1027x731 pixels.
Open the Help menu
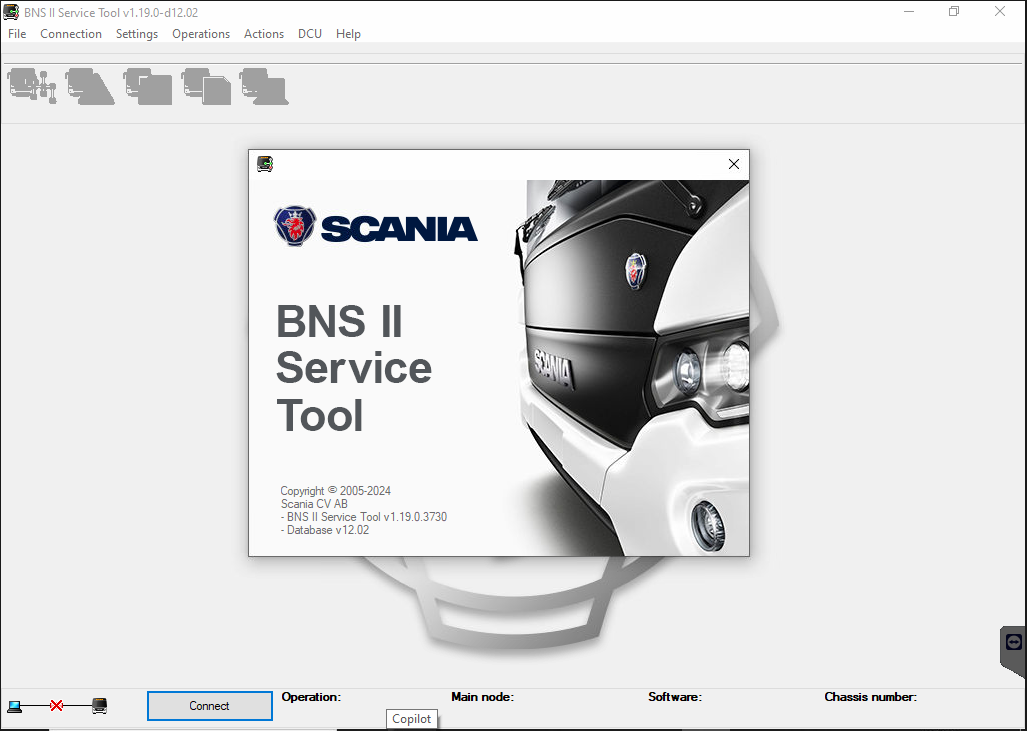pyautogui.click(x=348, y=34)
